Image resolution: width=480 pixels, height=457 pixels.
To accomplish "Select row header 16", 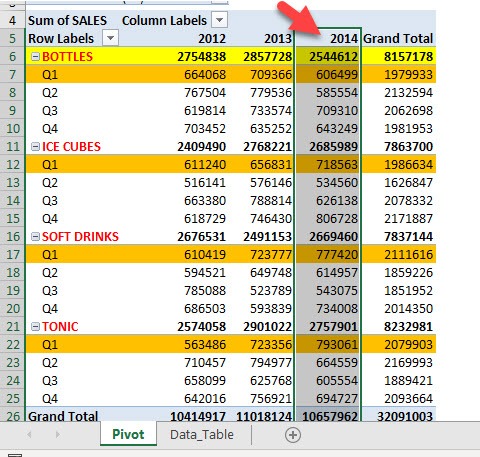I will [x=12, y=236].
